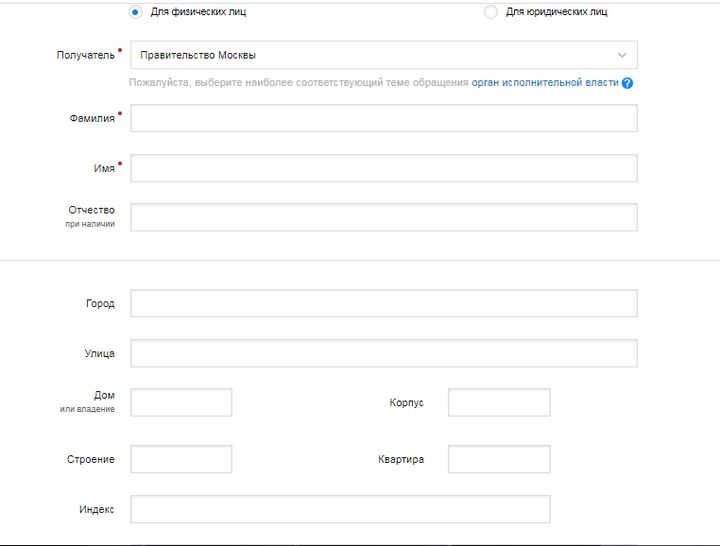The width and height of the screenshot is (720, 546).
Task: Focus the 'Улица' text field
Action: coord(383,353)
